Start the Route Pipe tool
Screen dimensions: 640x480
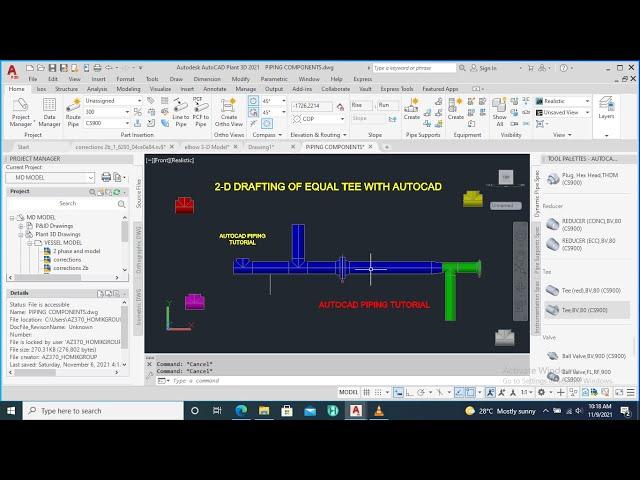click(x=73, y=113)
